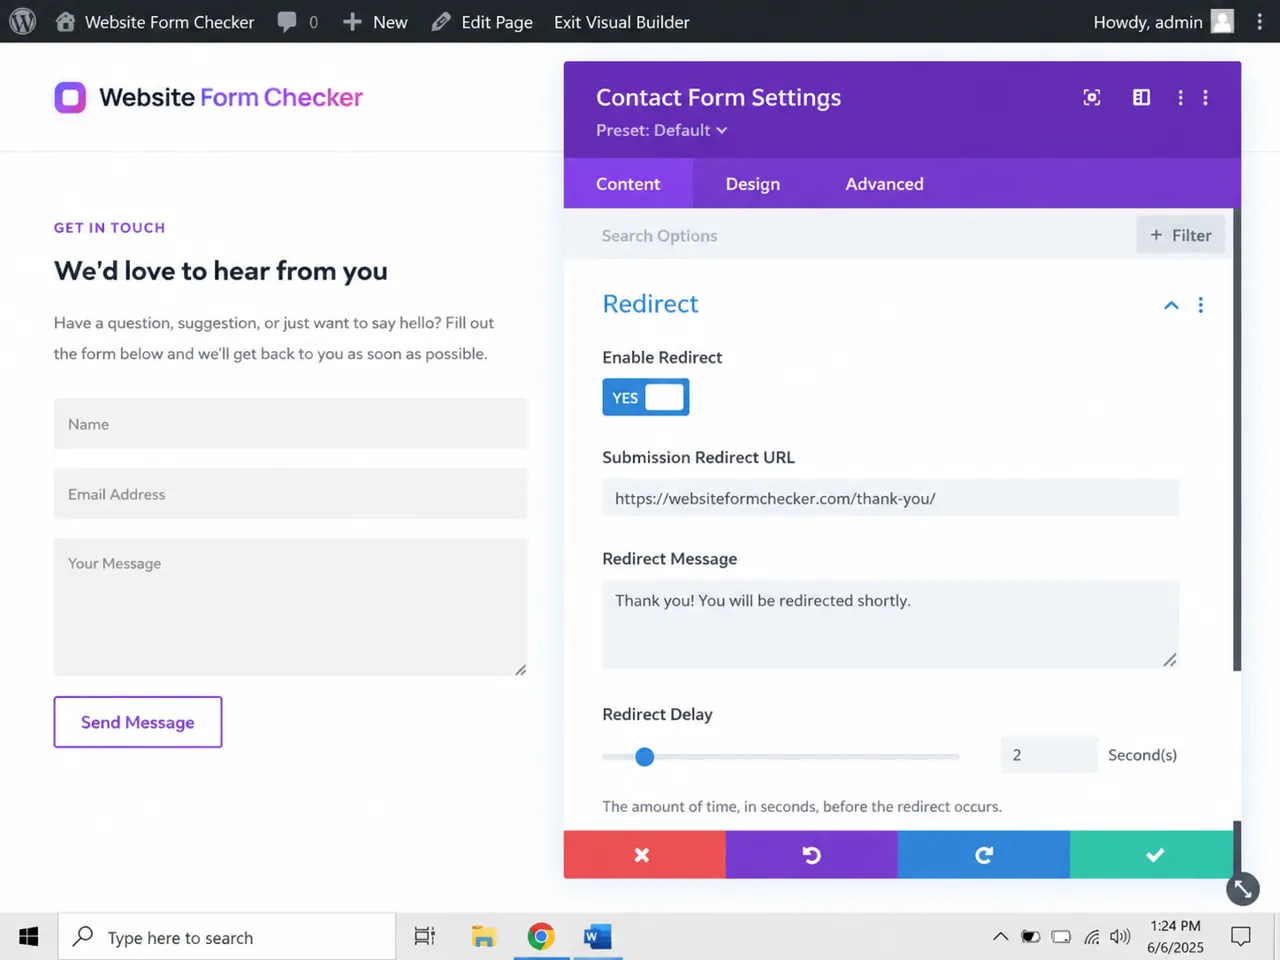Viewport: 1280px width, 960px height.
Task: Open the modal's rightmost vertical dots menu
Action: click(1205, 97)
